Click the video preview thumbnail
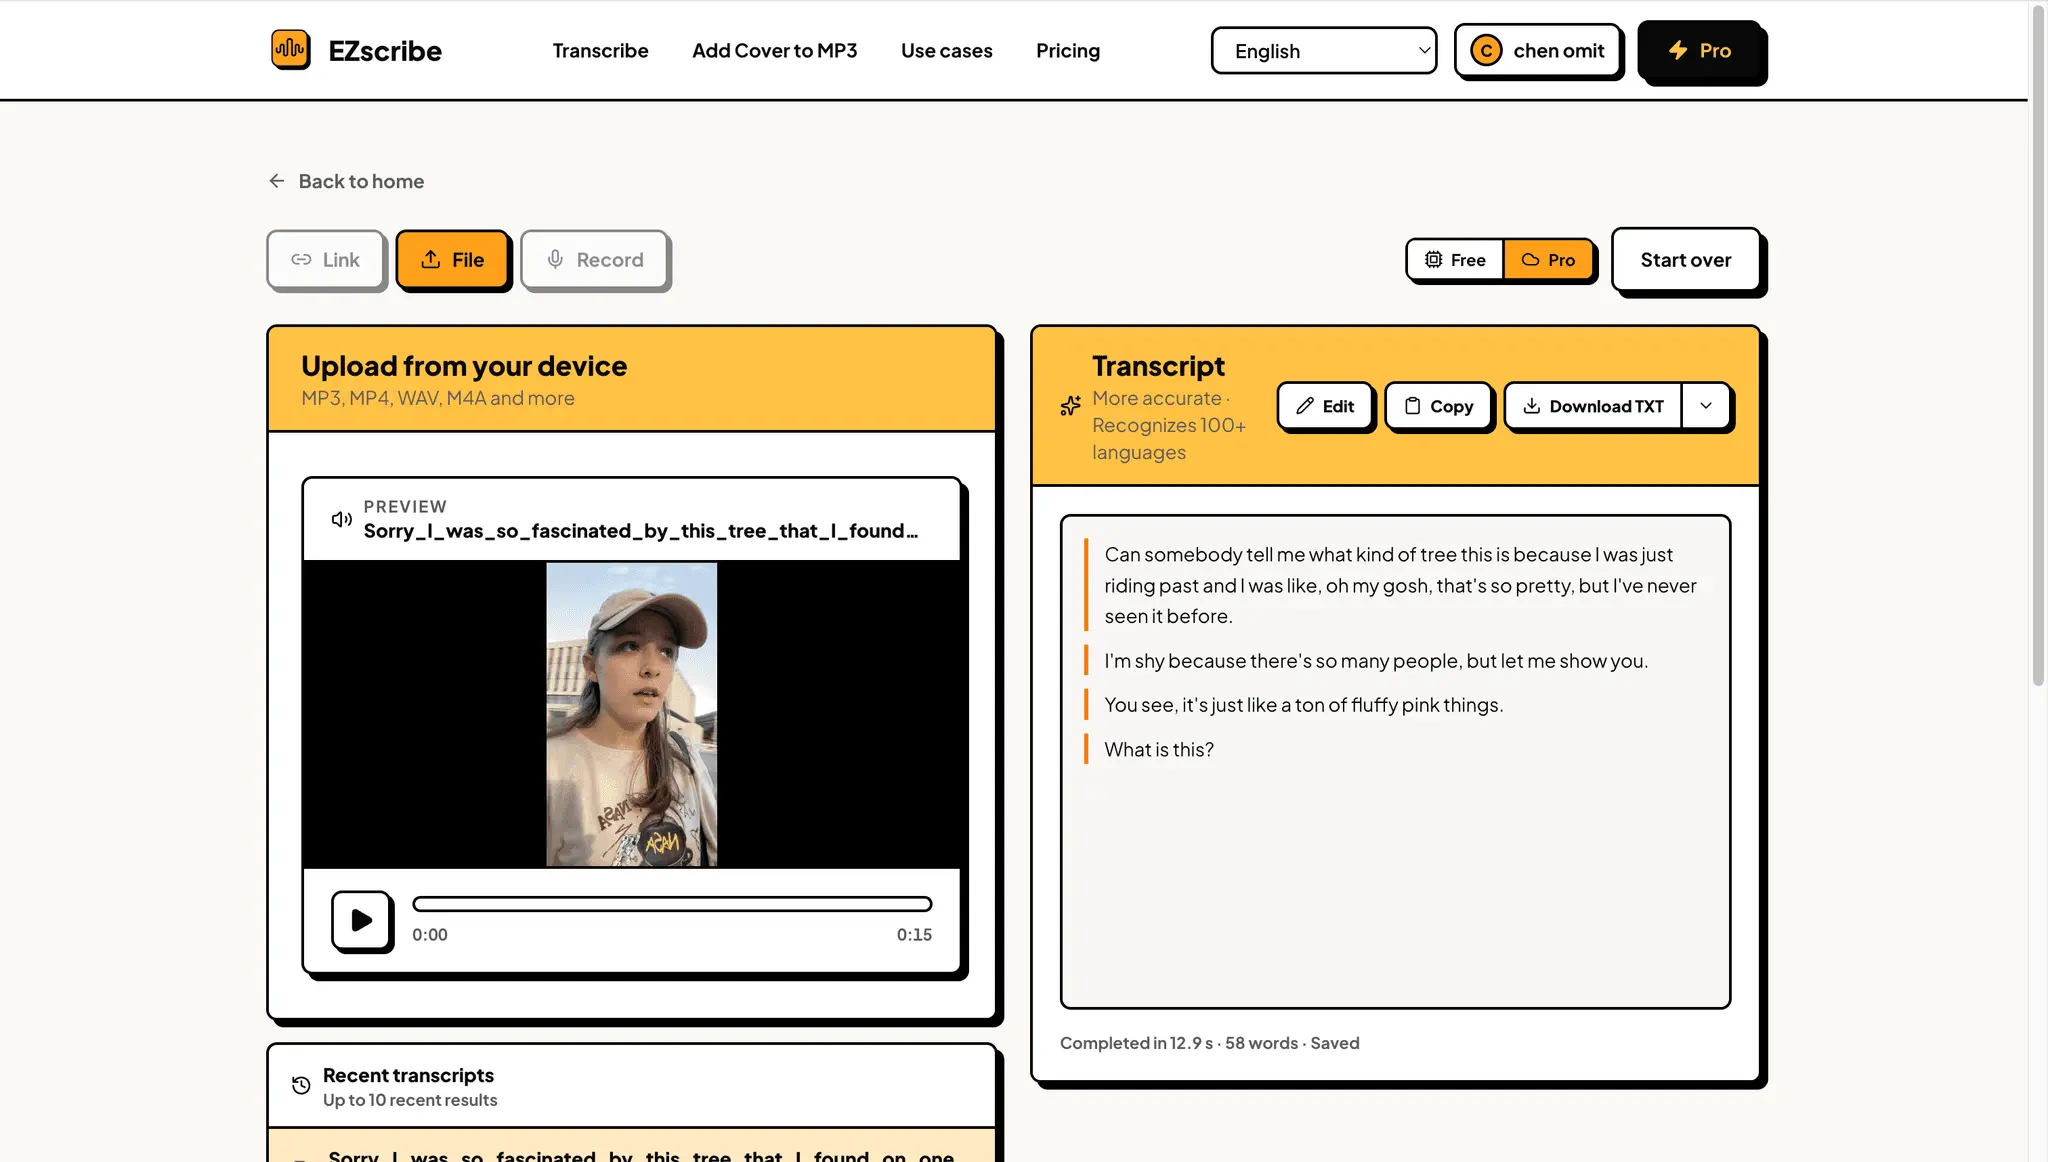This screenshot has height=1162, width=2048. tap(631, 714)
